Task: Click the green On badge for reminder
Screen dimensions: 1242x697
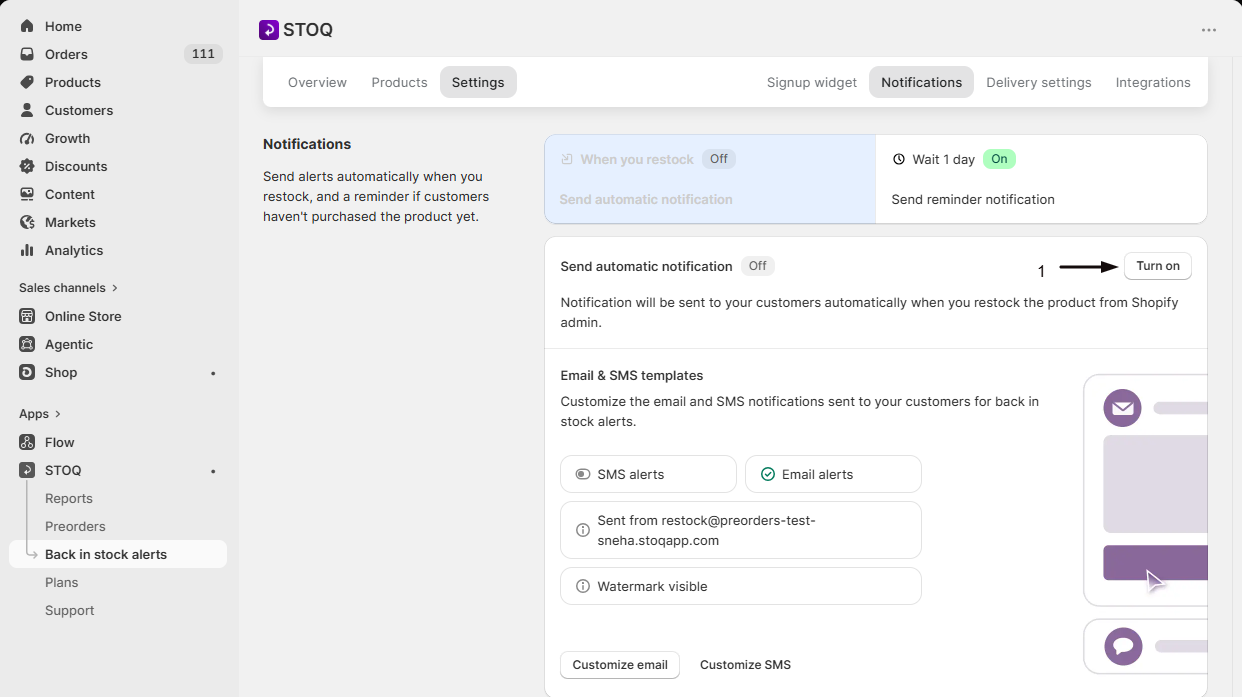Action: click(x=999, y=159)
